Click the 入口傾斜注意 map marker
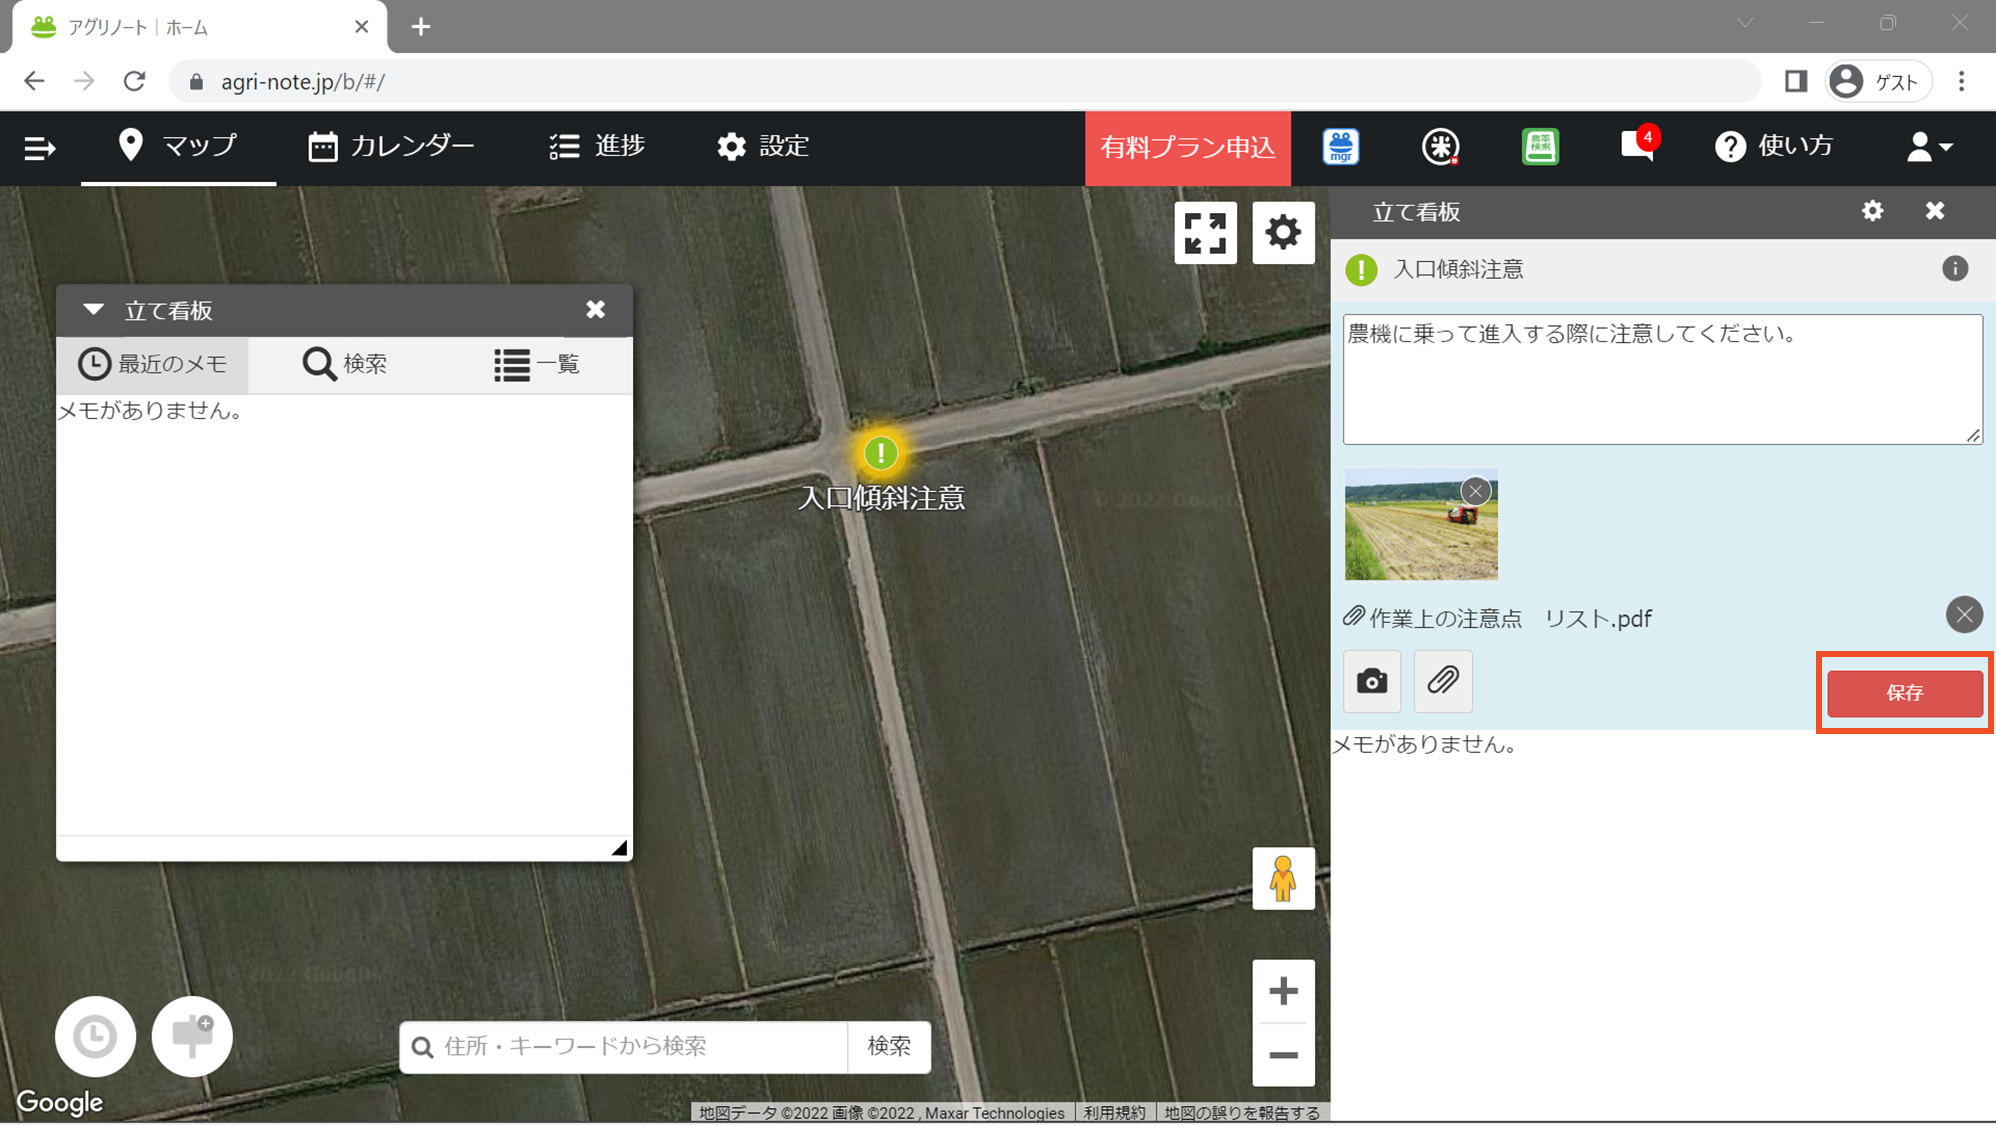The height and width of the screenshot is (1125, 1996). click(881, 453)
